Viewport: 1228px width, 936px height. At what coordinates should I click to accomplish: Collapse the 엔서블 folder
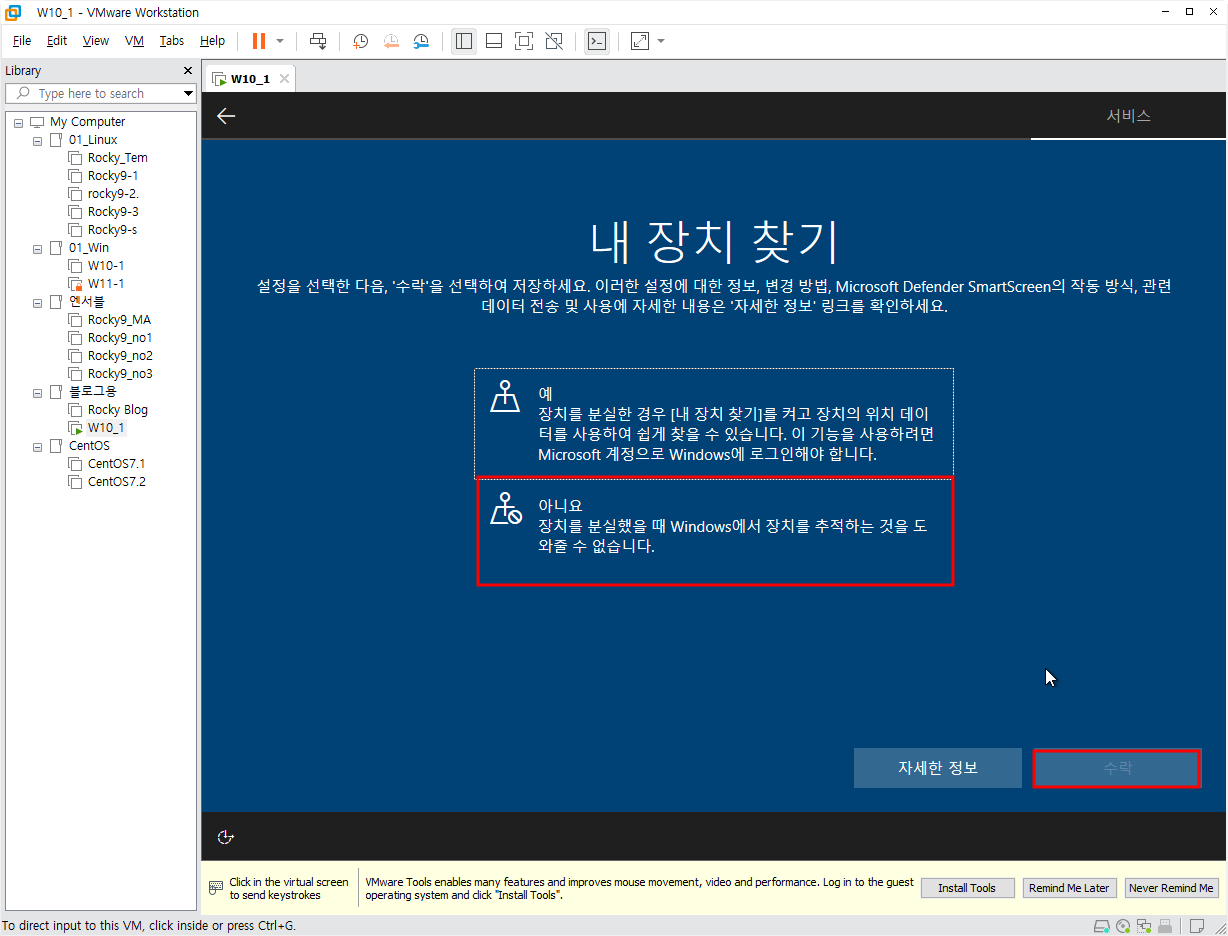click(37, 302)
